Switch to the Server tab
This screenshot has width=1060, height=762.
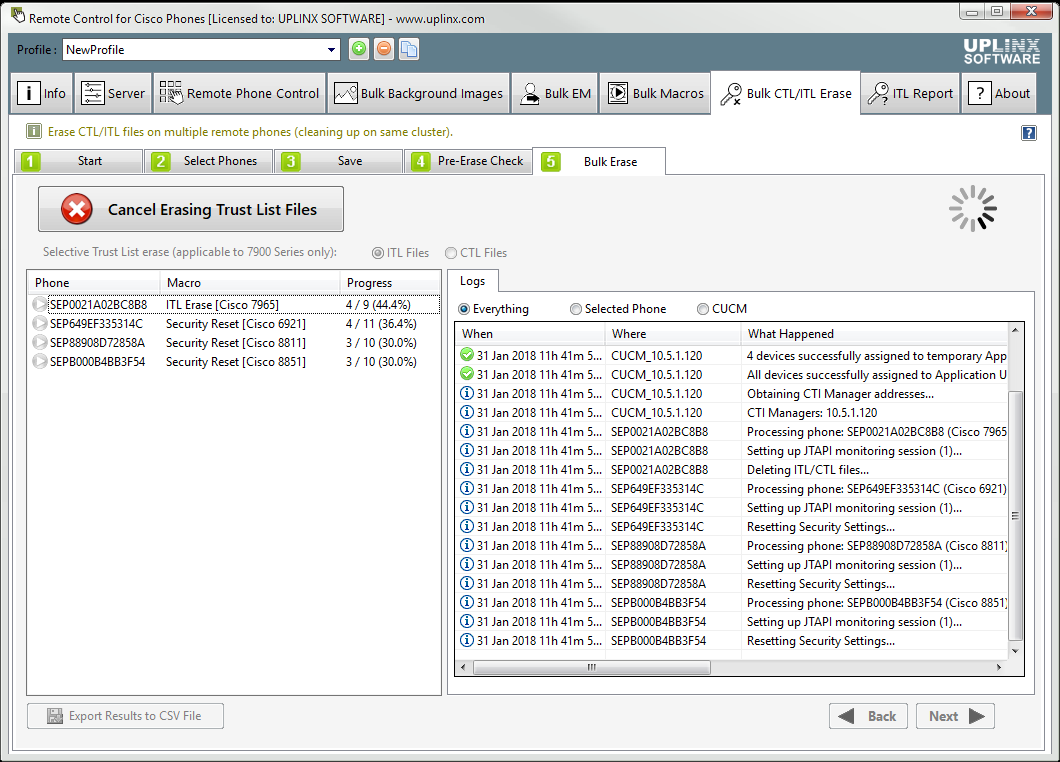113,93
